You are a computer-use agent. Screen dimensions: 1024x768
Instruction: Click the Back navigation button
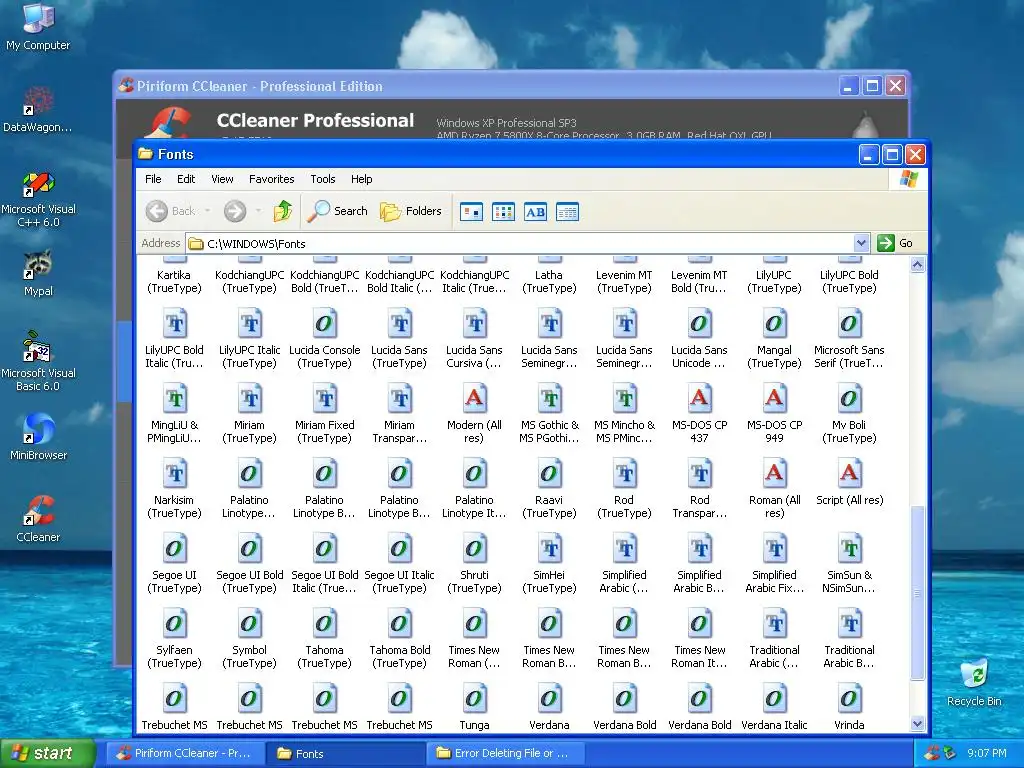[x=170, y=211]
